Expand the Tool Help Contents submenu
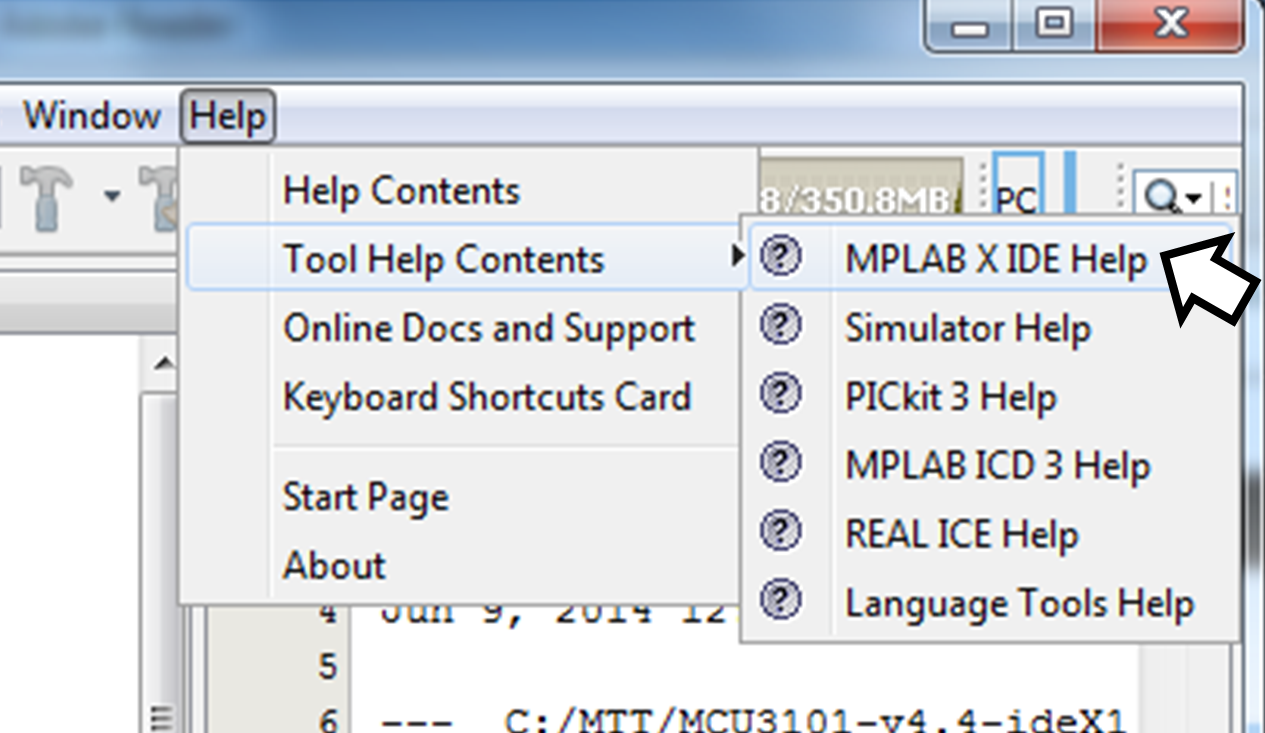The width and height of the screenshot is (1265, 733). (445, 259)
